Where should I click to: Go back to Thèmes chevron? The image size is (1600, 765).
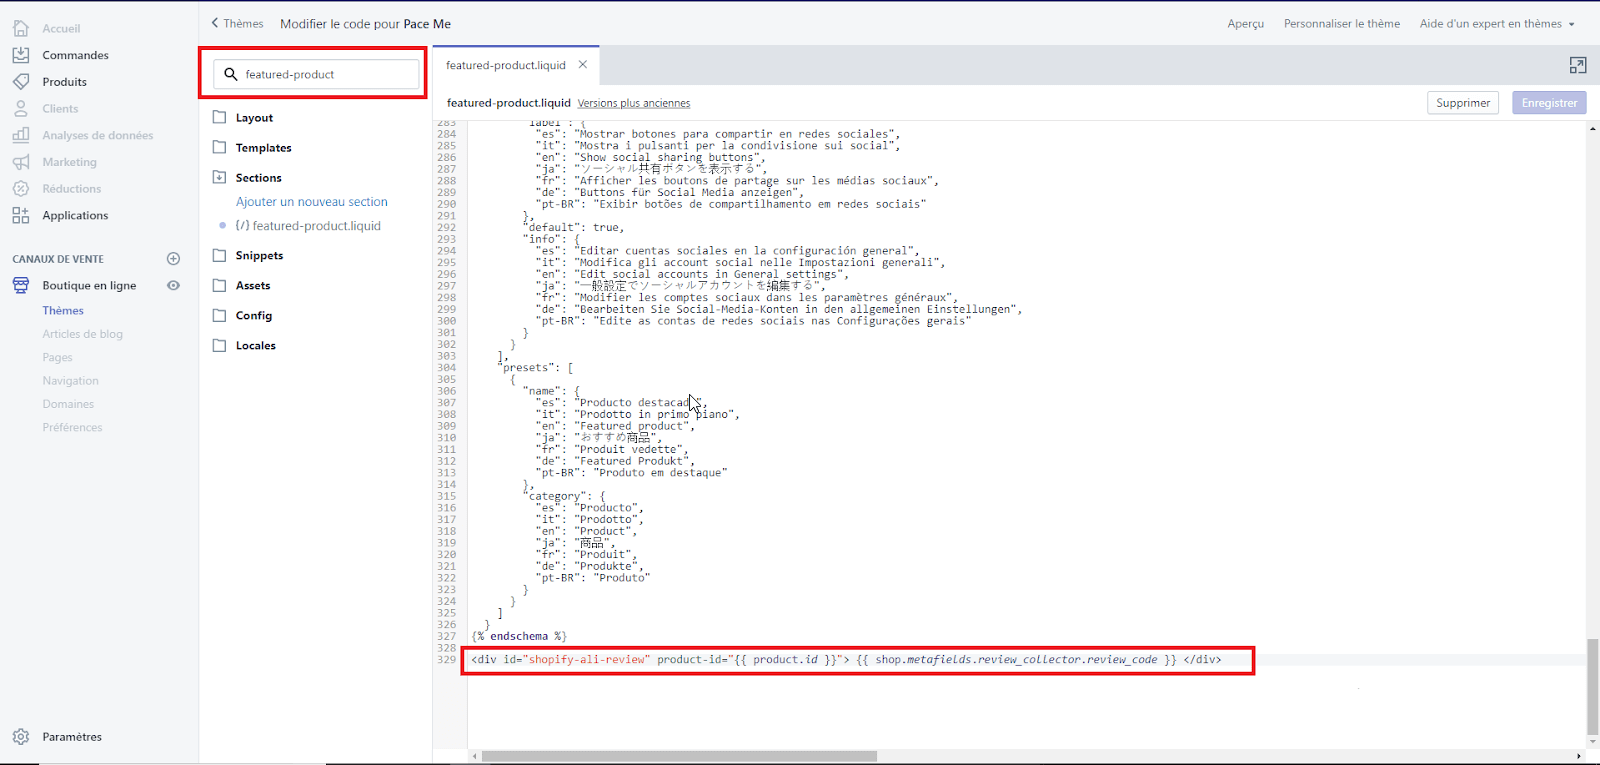click(214, 23)
